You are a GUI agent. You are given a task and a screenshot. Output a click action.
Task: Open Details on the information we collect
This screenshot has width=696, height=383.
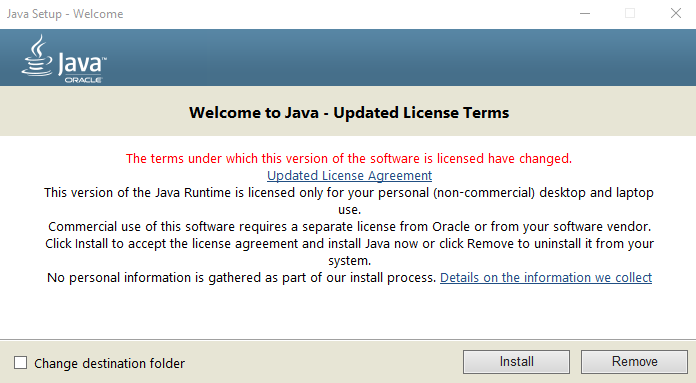[x=546, y=278]
